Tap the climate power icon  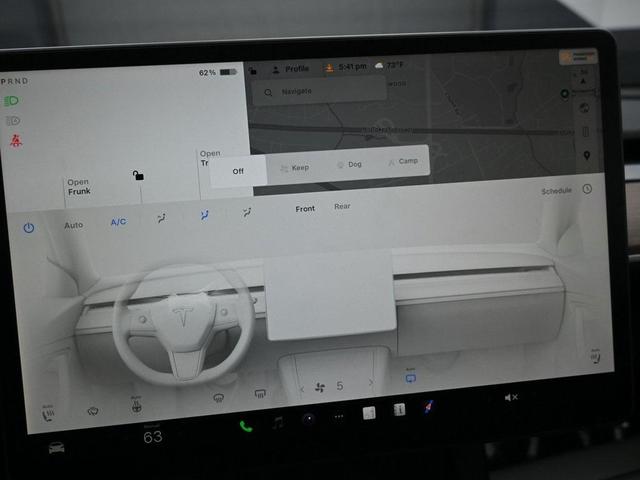click(x=28, y=227)
